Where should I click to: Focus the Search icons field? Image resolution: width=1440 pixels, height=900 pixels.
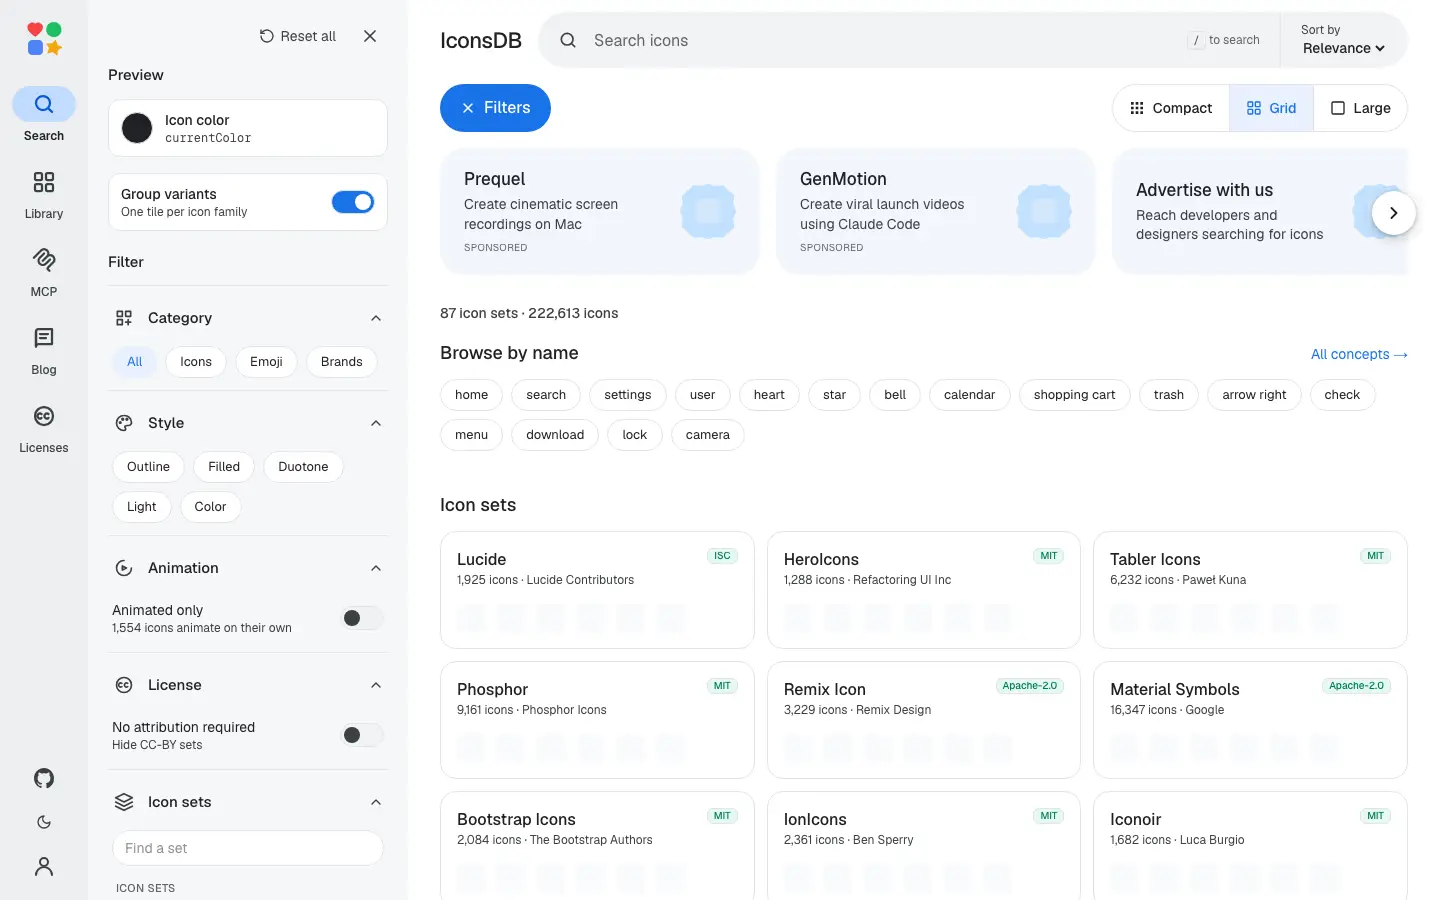coord(880,40)
